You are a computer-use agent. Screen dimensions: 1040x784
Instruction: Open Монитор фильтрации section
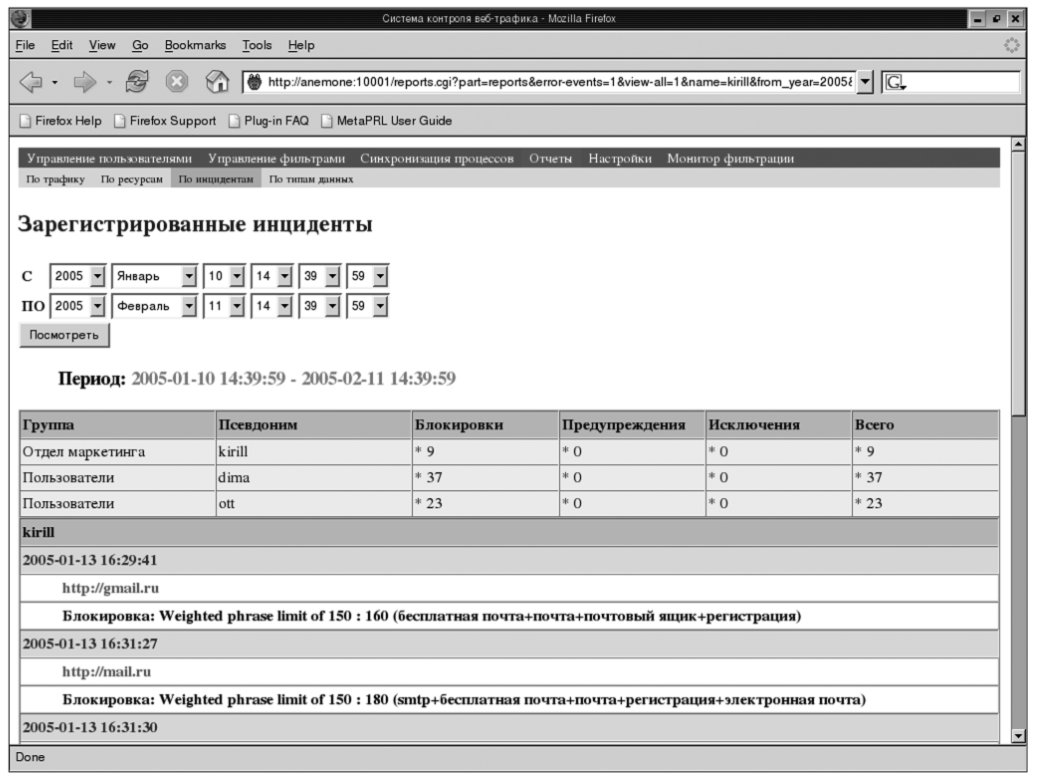click(x=730, y=159)
